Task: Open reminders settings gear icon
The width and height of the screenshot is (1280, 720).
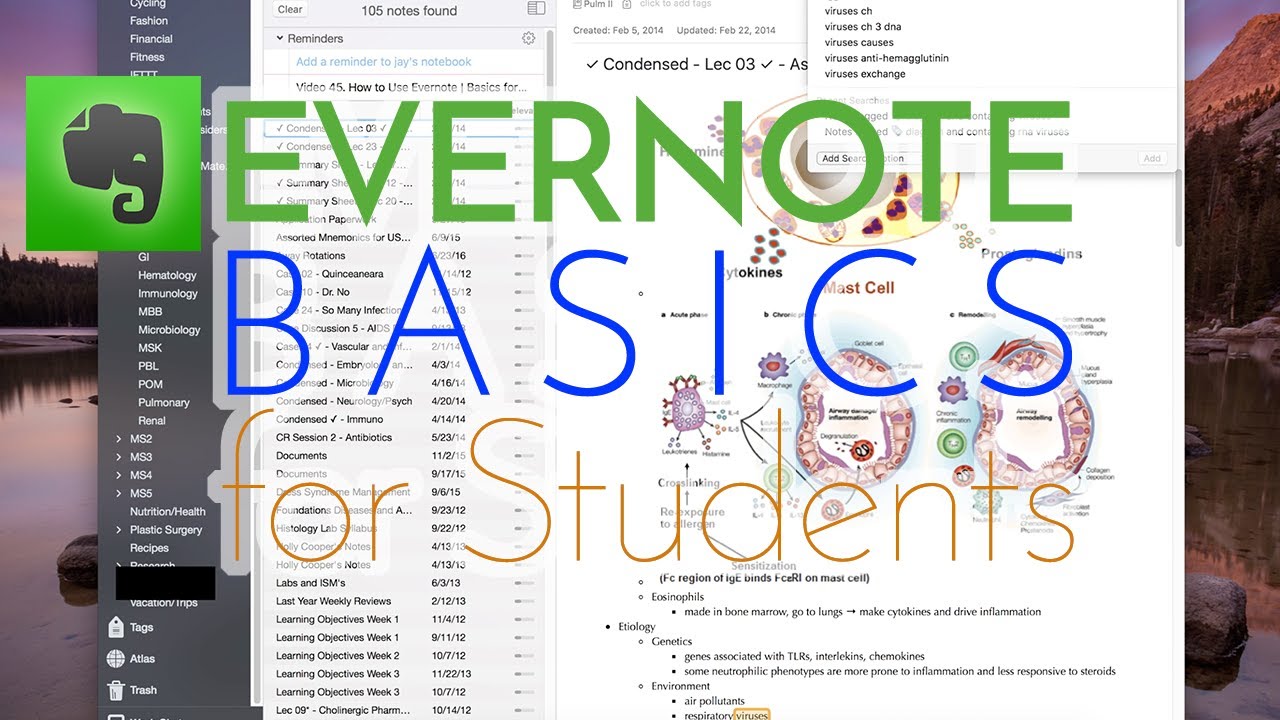Action: [x=528, y=38]
